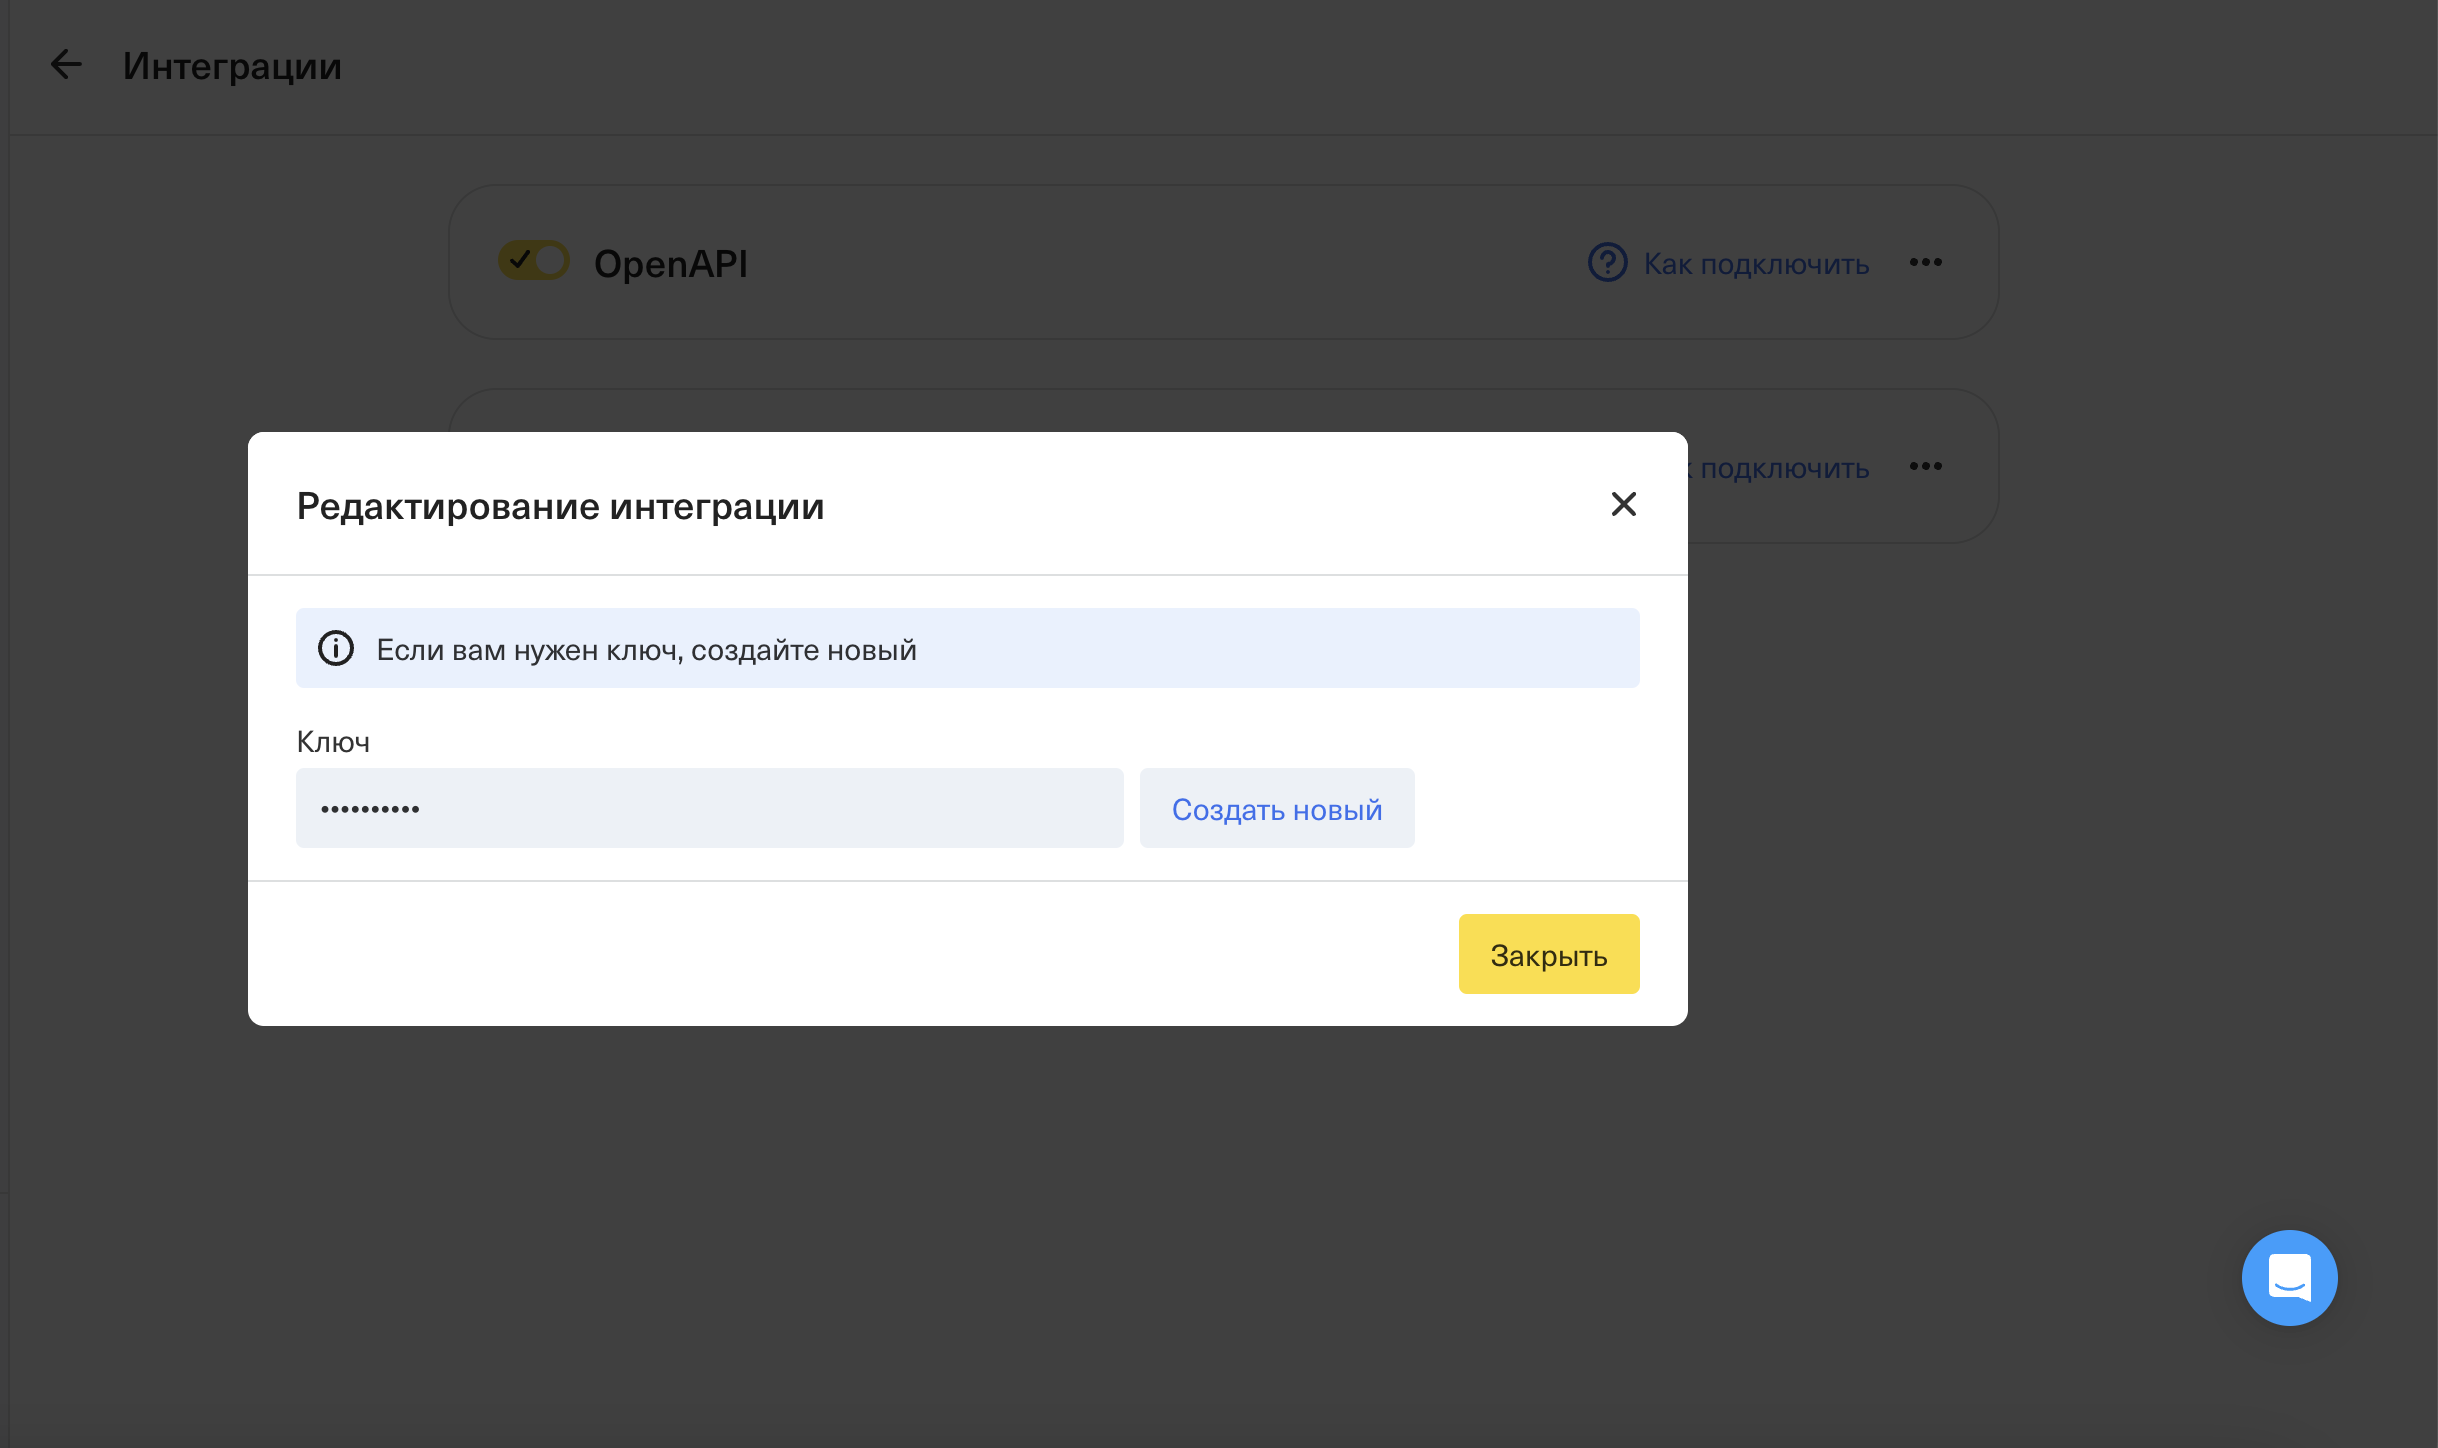Open the OpenAPI 'Как подключить' link
The height and width of the screenshot is (1448, 2438).
1756,264
